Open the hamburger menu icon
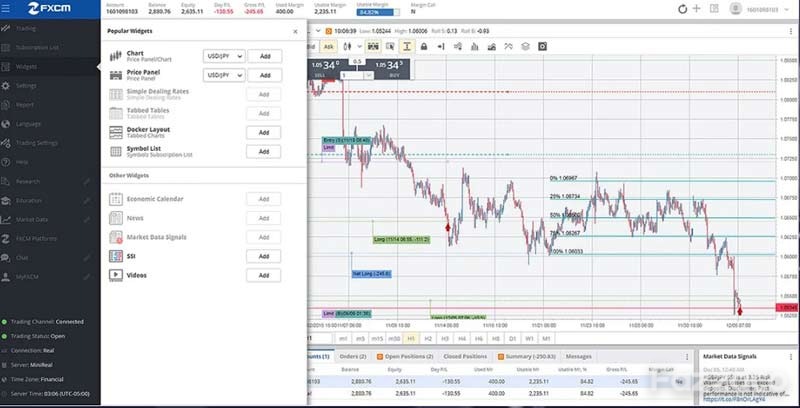This screenshot has height=408, width=800. pos(6,9)
